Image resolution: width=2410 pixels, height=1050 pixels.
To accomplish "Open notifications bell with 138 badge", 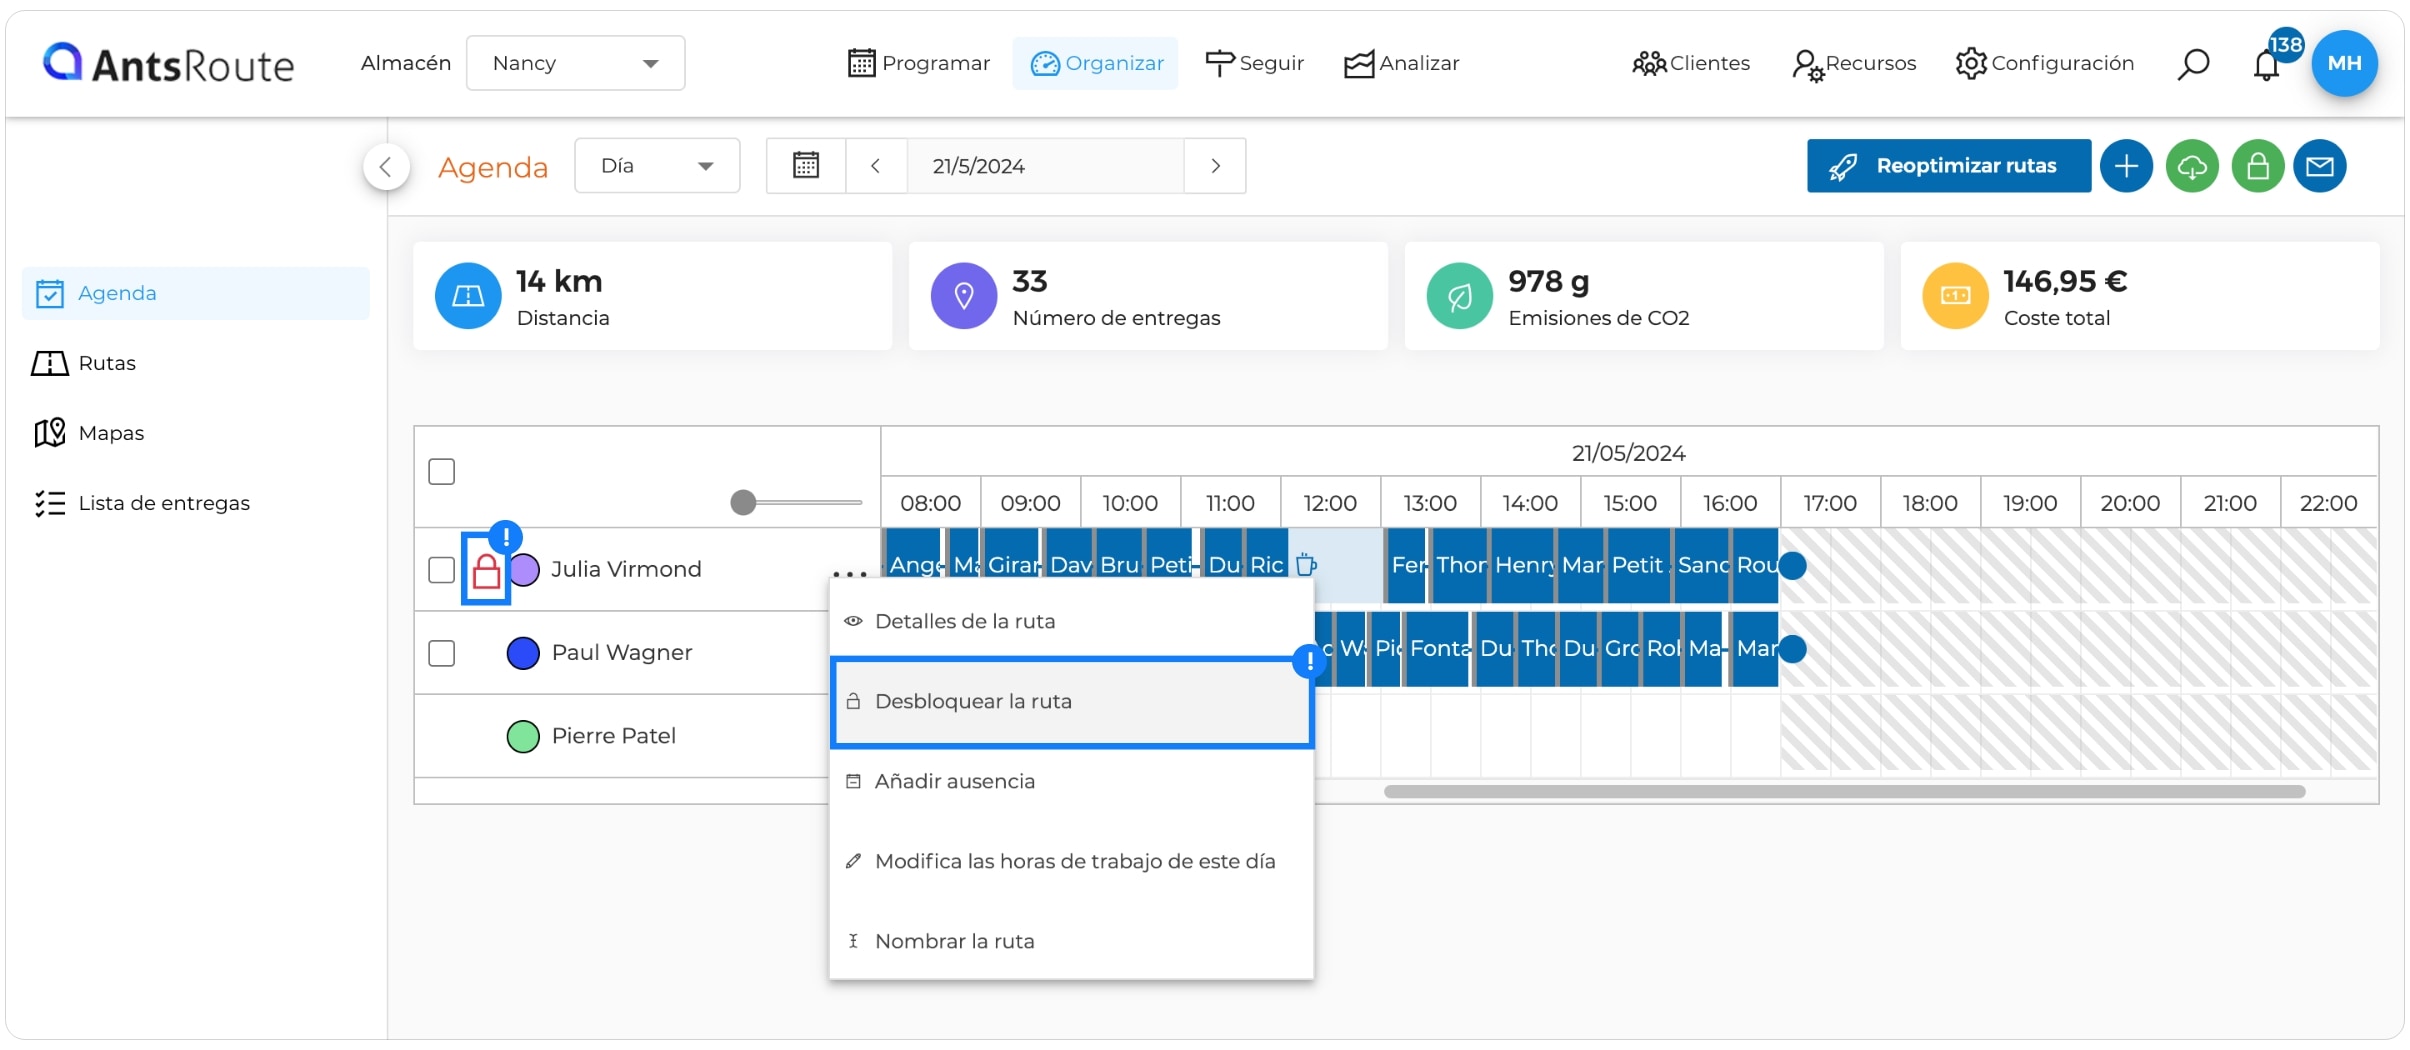I will click(x=2267, y=63).
